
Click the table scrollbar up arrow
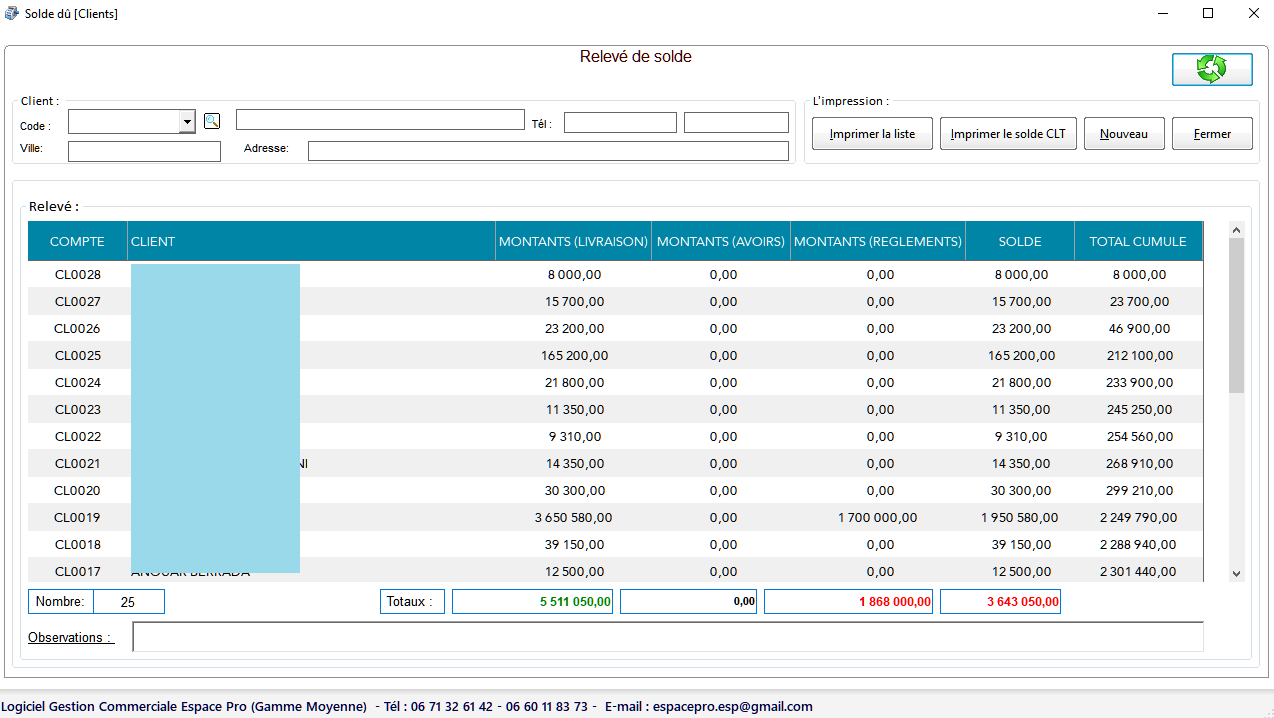click(x=1236, y=230)
